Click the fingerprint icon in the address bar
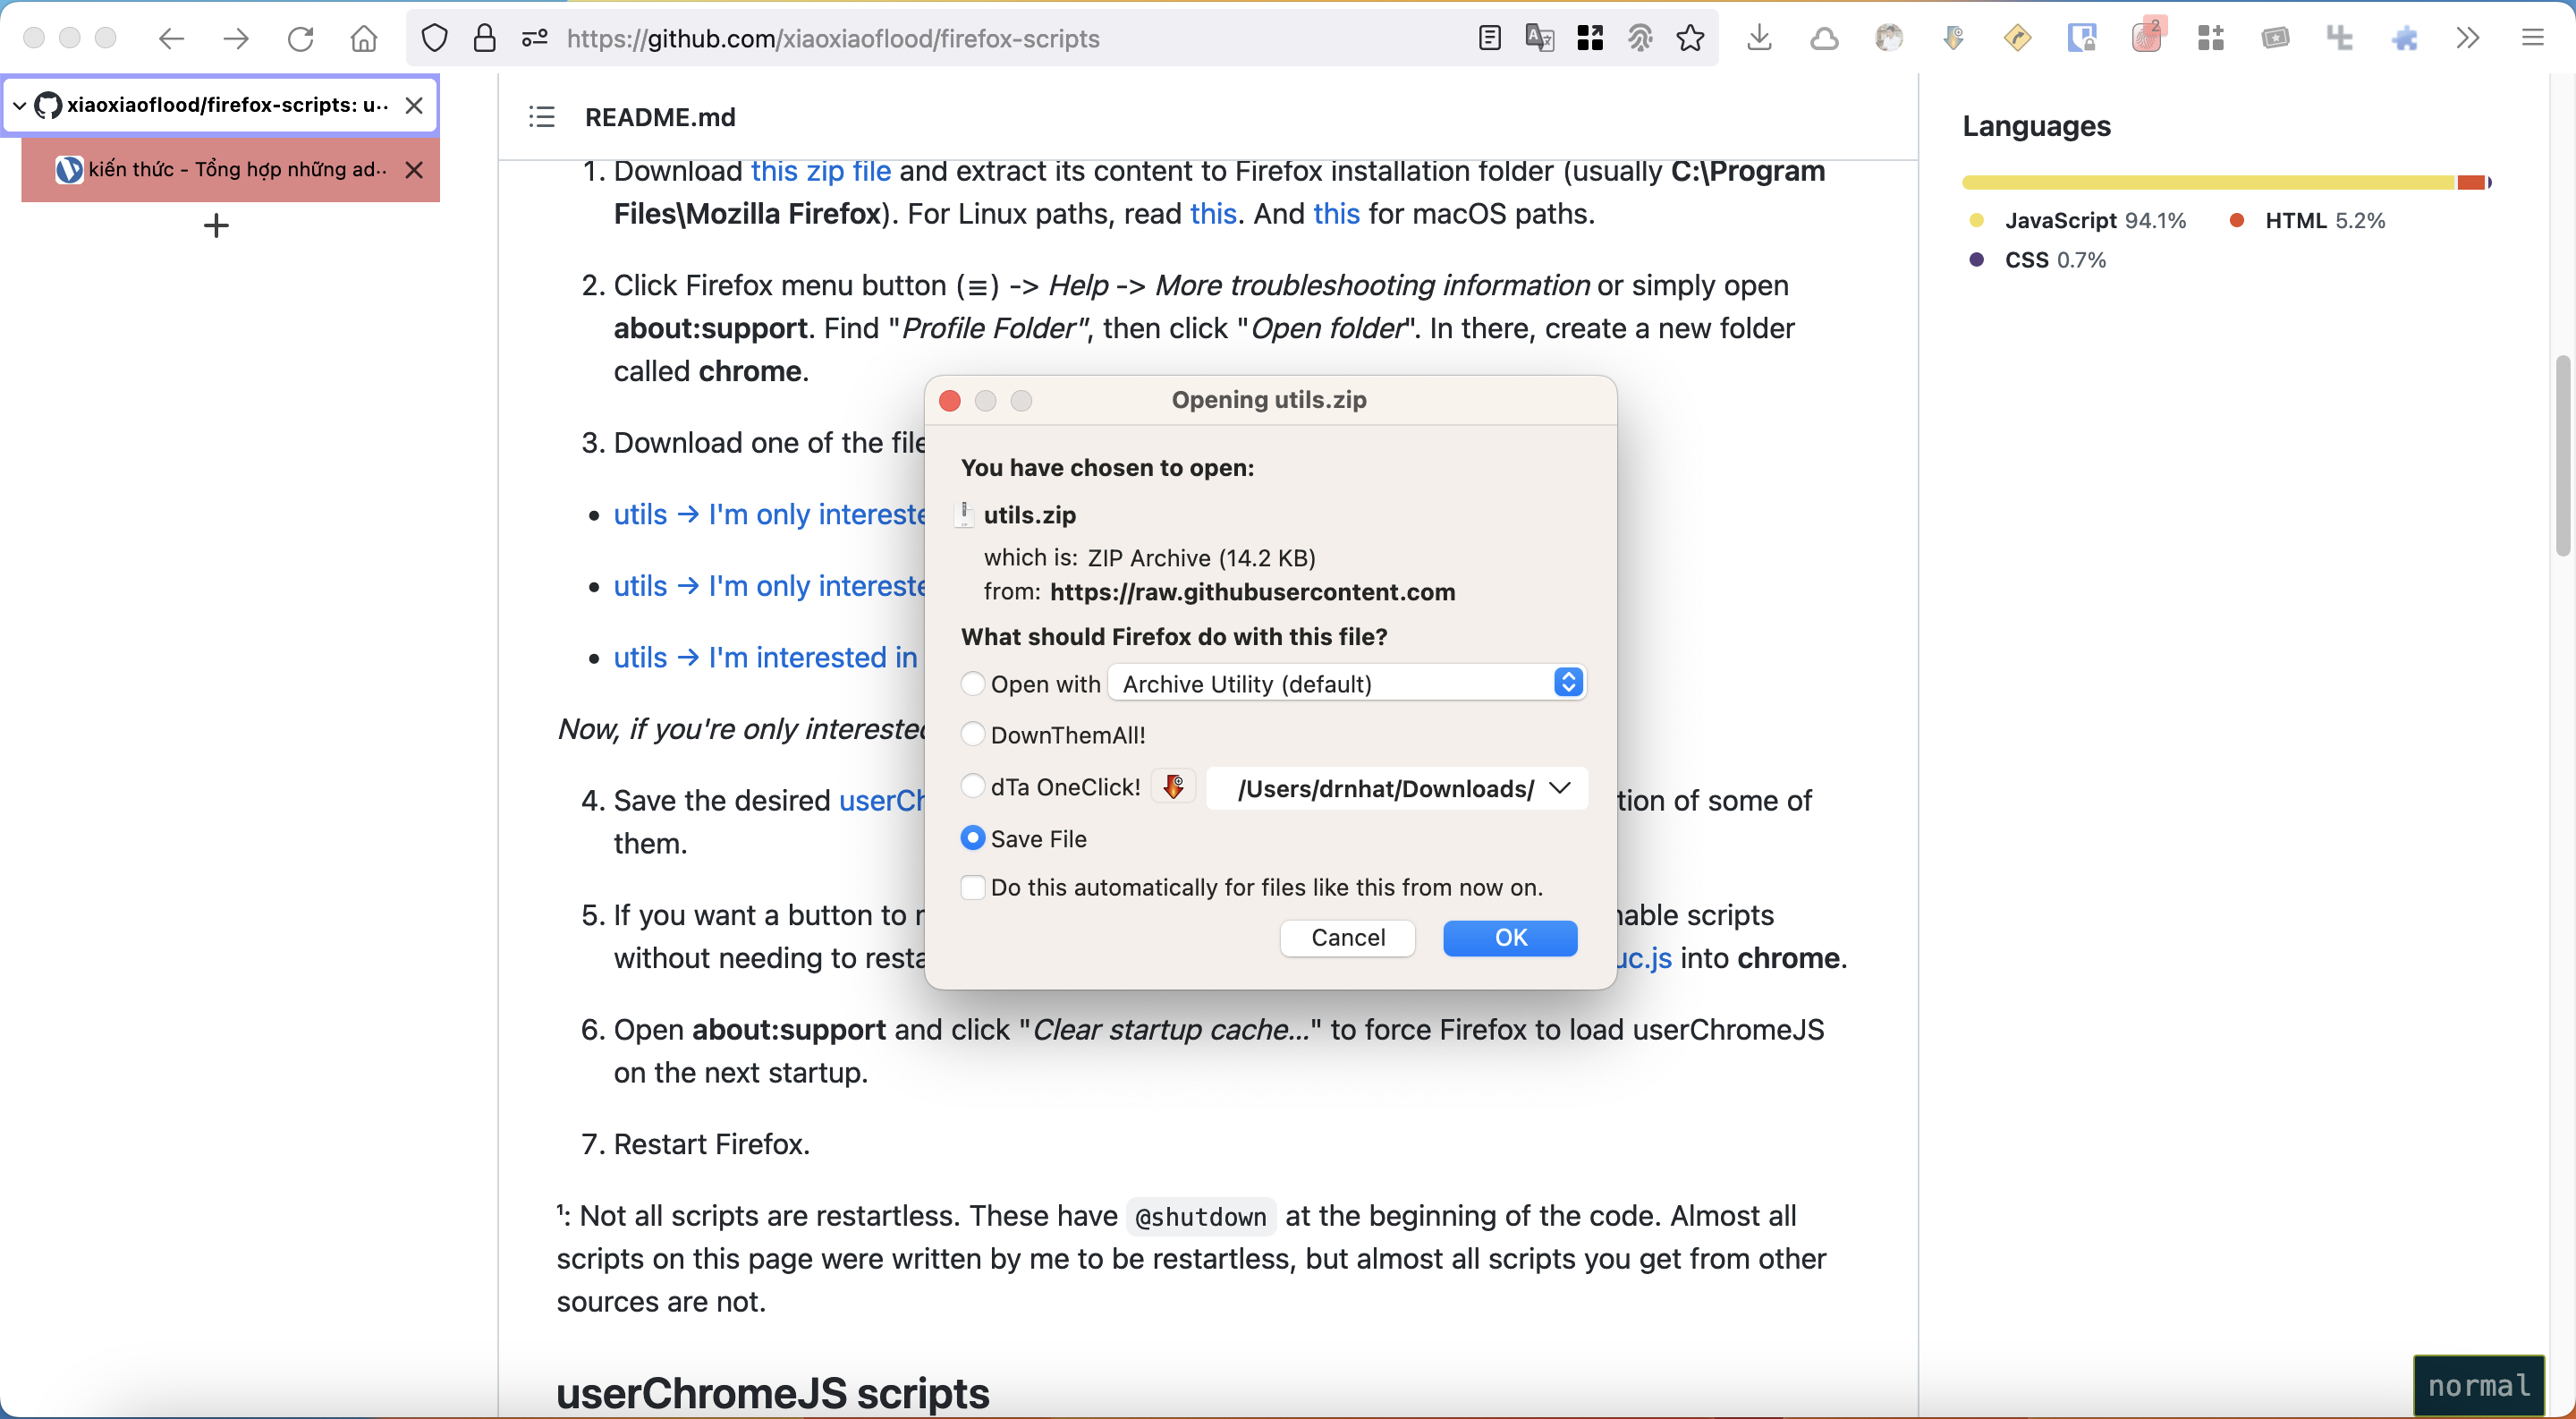2576x1419 pixels. (x=1640, y=38)
